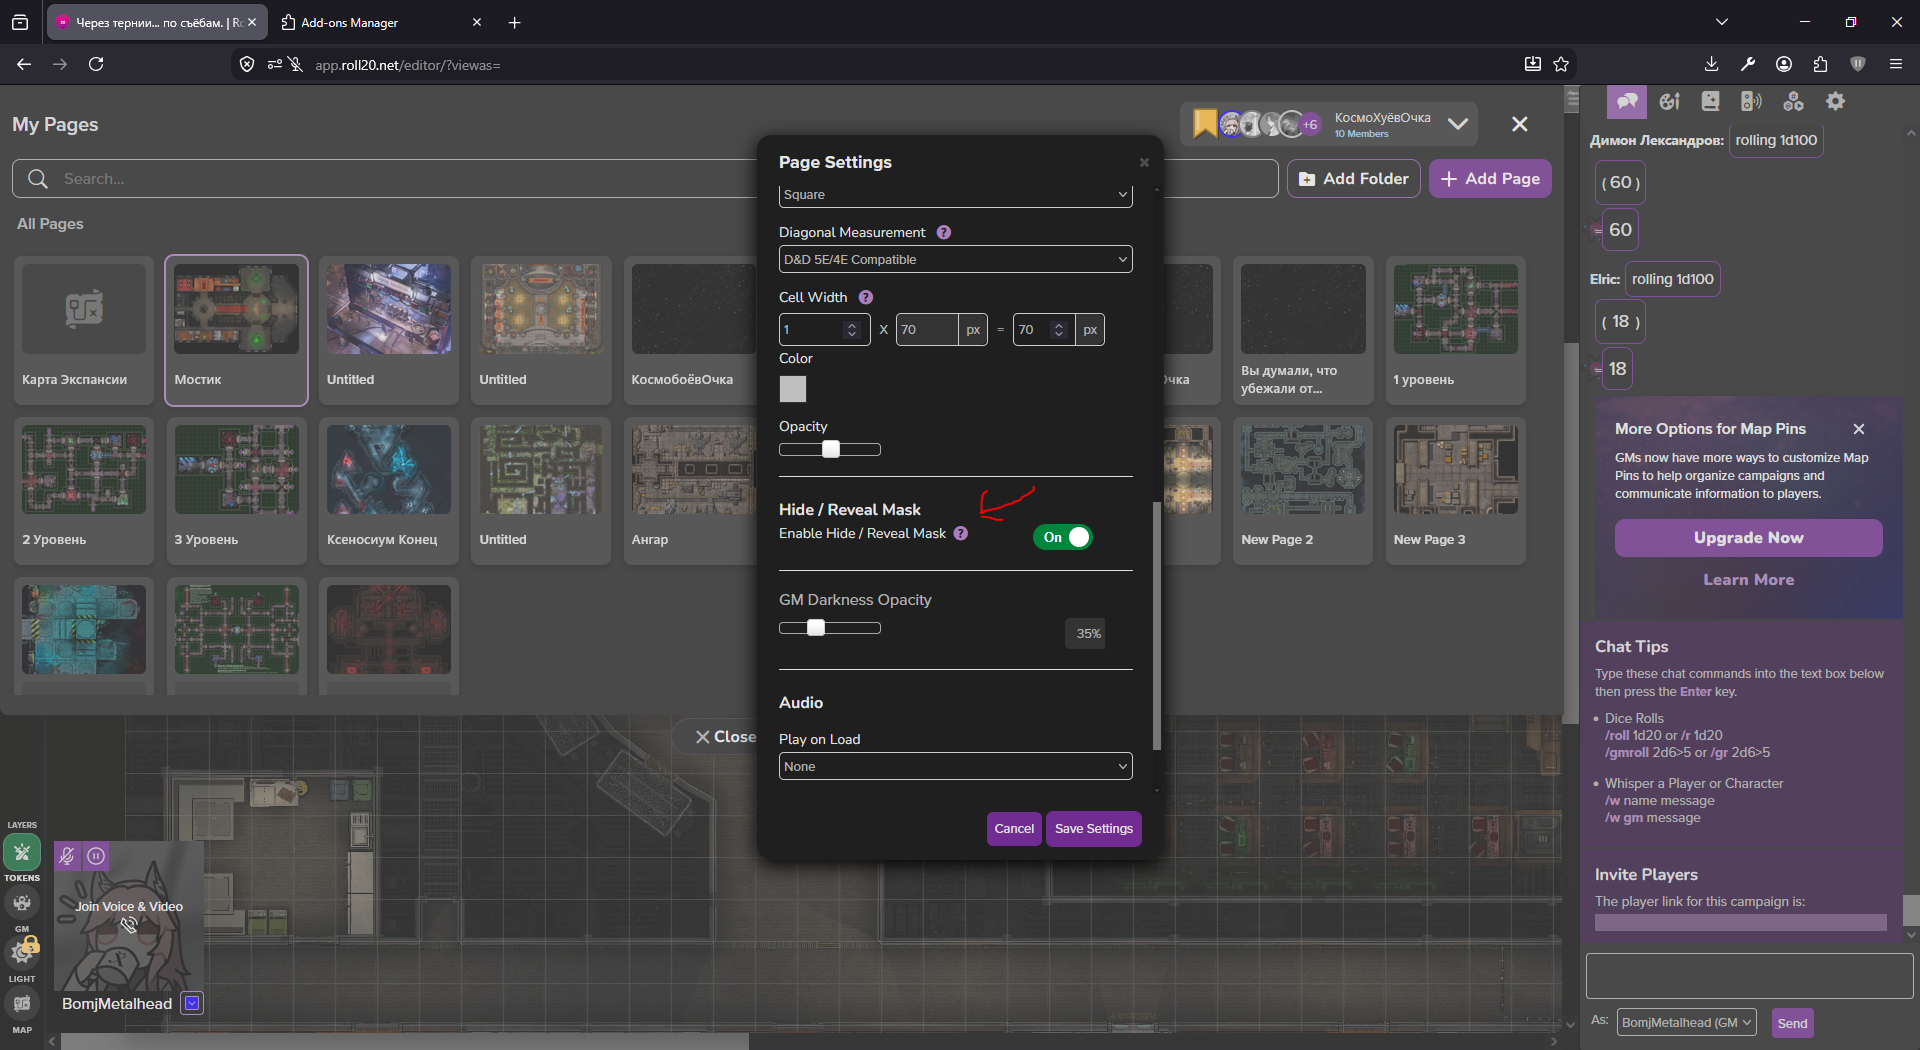
Task: Click the browser account profile icon
Action: click(1784, 64)
